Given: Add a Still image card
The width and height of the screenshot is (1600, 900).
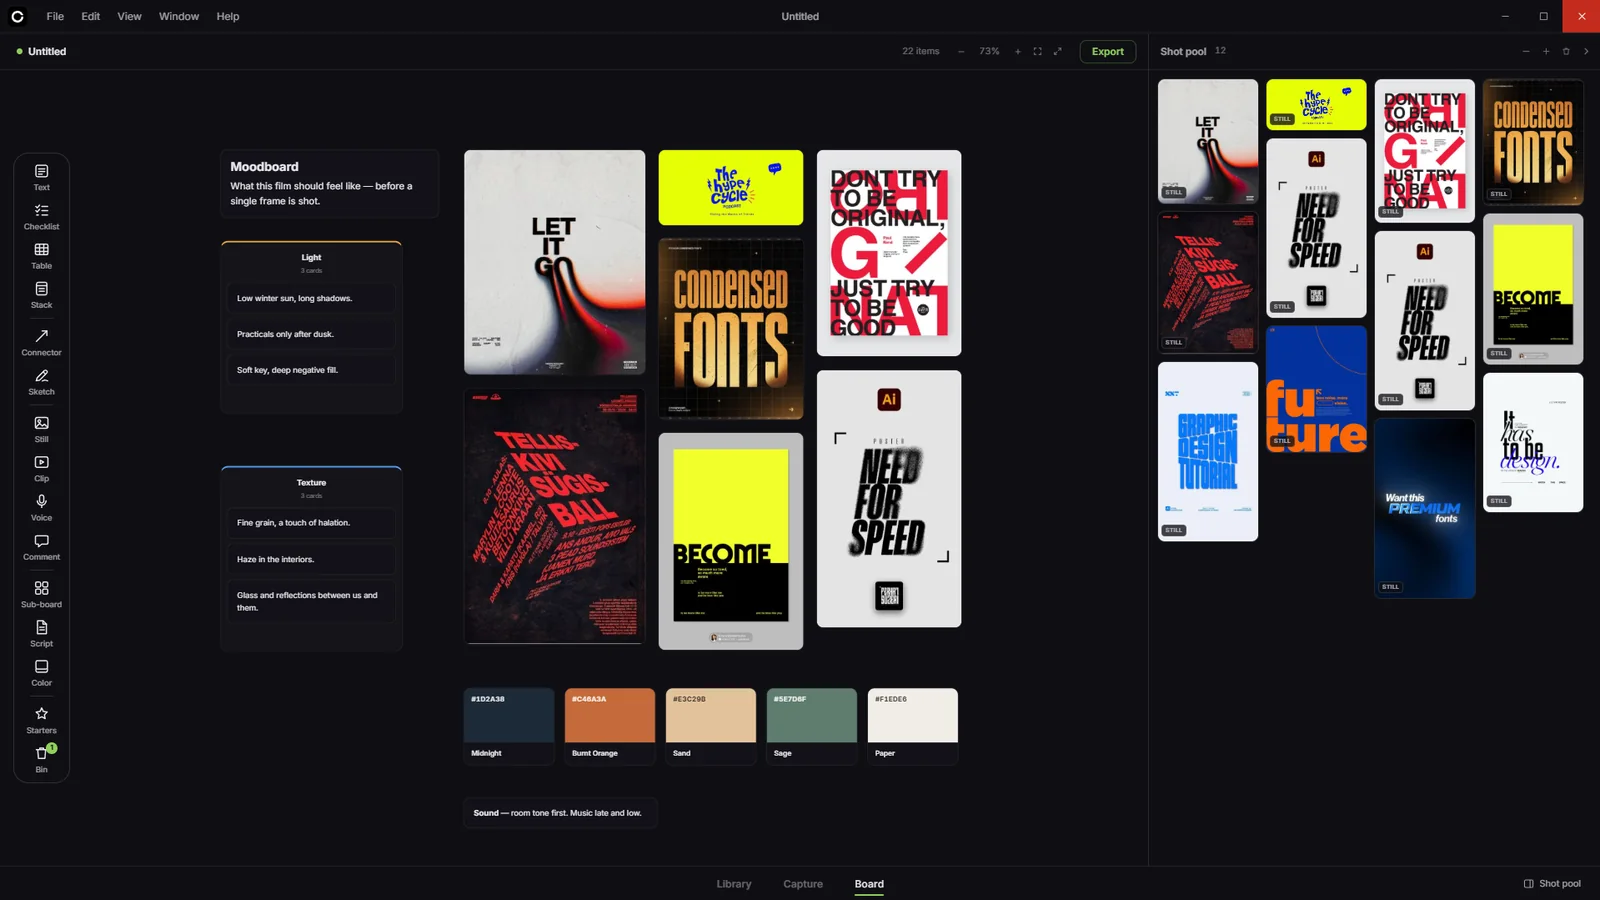Looking at the screenshot, I should point(41,429).
